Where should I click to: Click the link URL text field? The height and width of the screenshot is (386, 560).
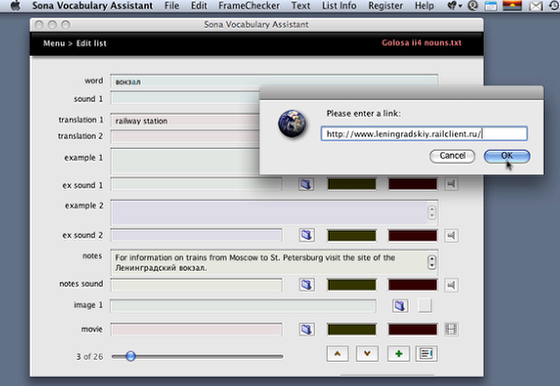[424, 134]
